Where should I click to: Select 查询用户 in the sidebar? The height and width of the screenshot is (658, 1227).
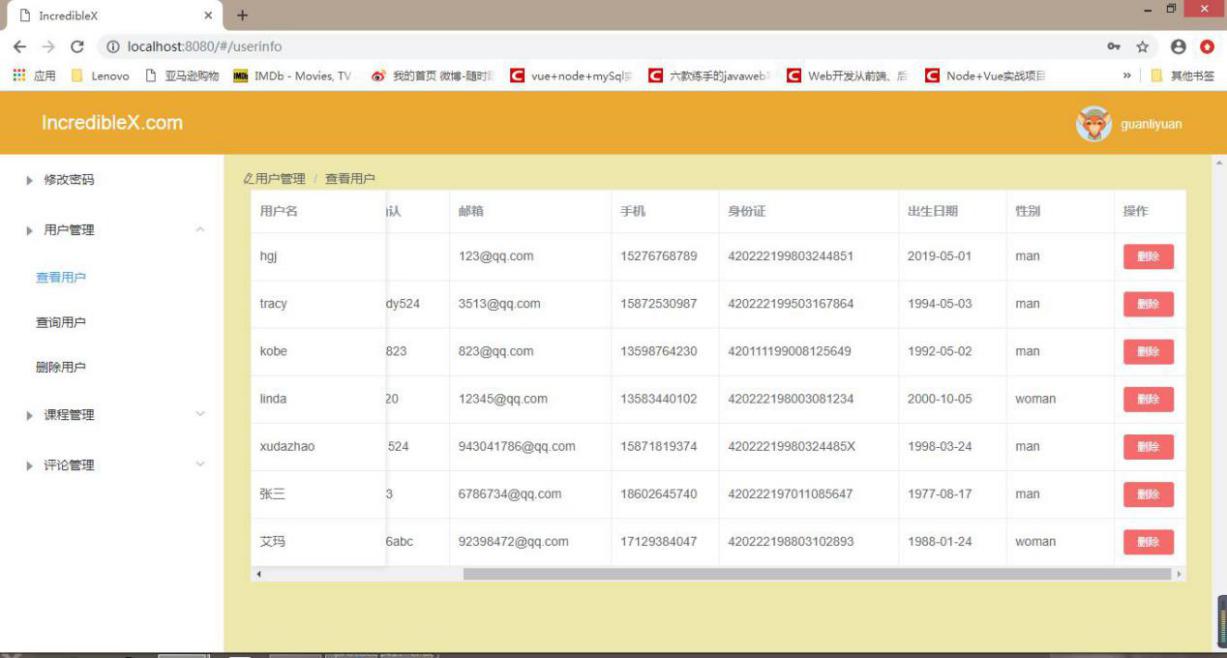(61, 322)
